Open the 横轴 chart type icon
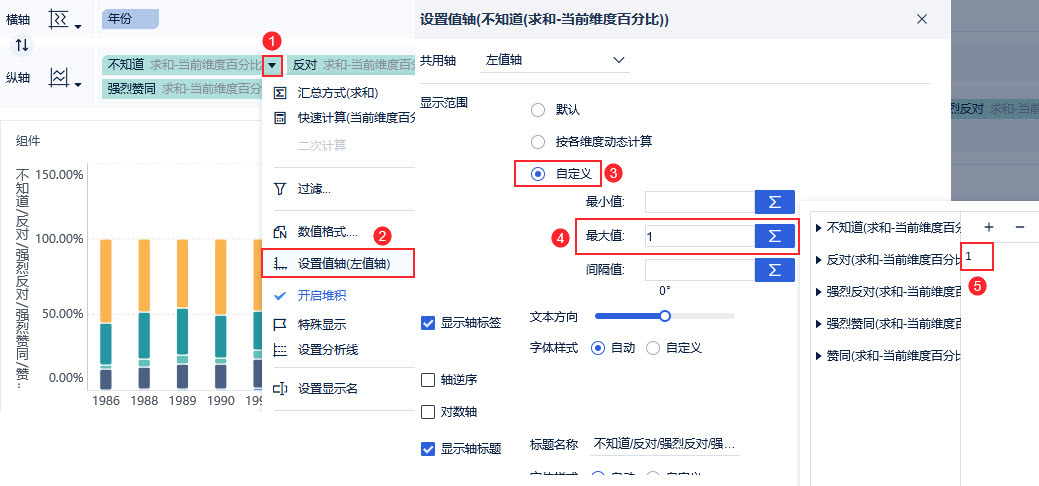 coord(65,20)
